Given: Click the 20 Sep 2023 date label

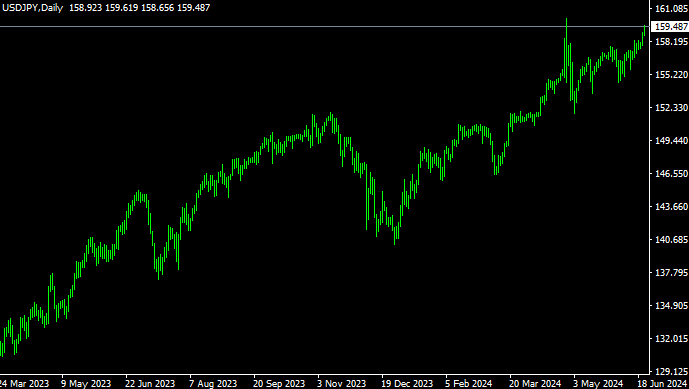Looking at the screenshot, I should [279, 384].
